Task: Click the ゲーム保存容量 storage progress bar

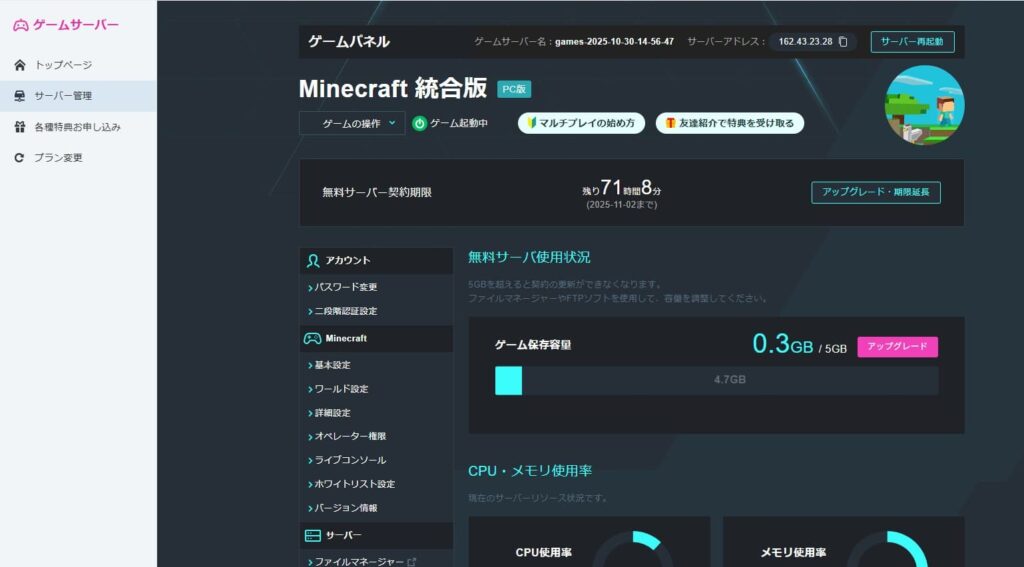Action: [716, 380]
